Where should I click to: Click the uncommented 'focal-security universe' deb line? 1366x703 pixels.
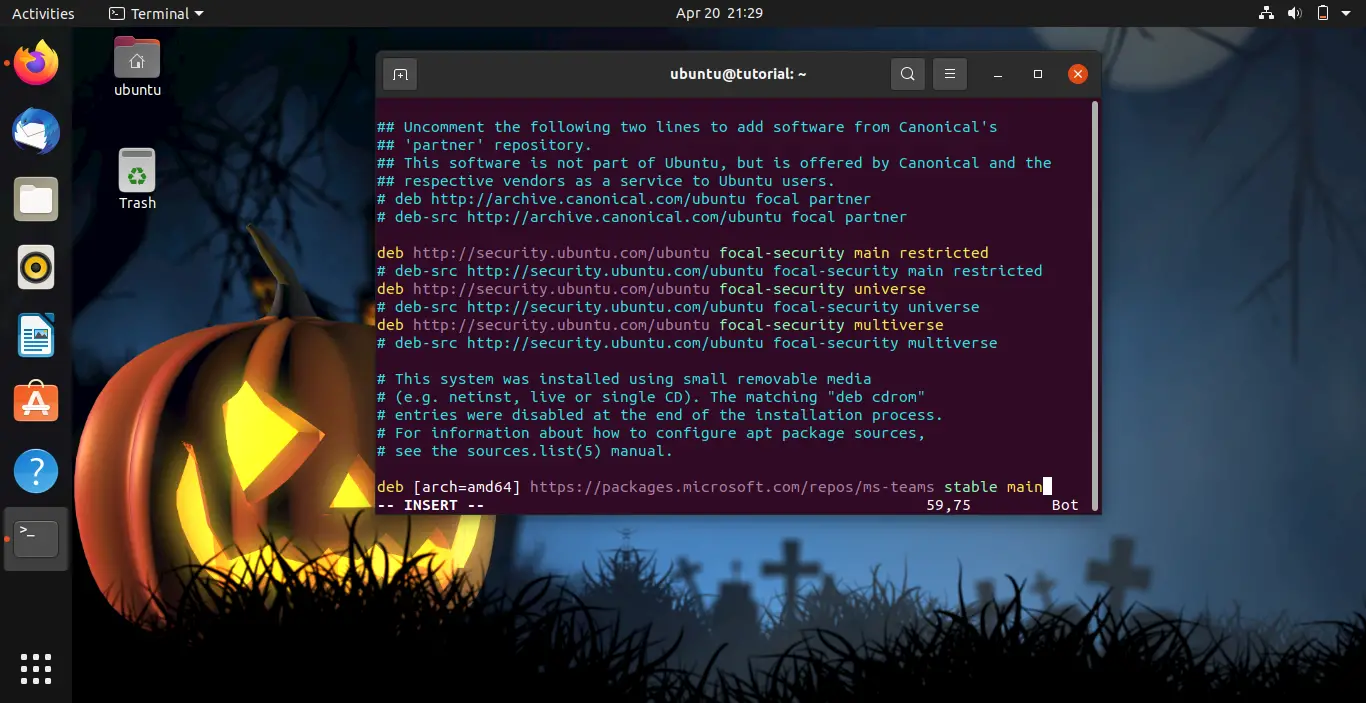[x=651, y=289]
